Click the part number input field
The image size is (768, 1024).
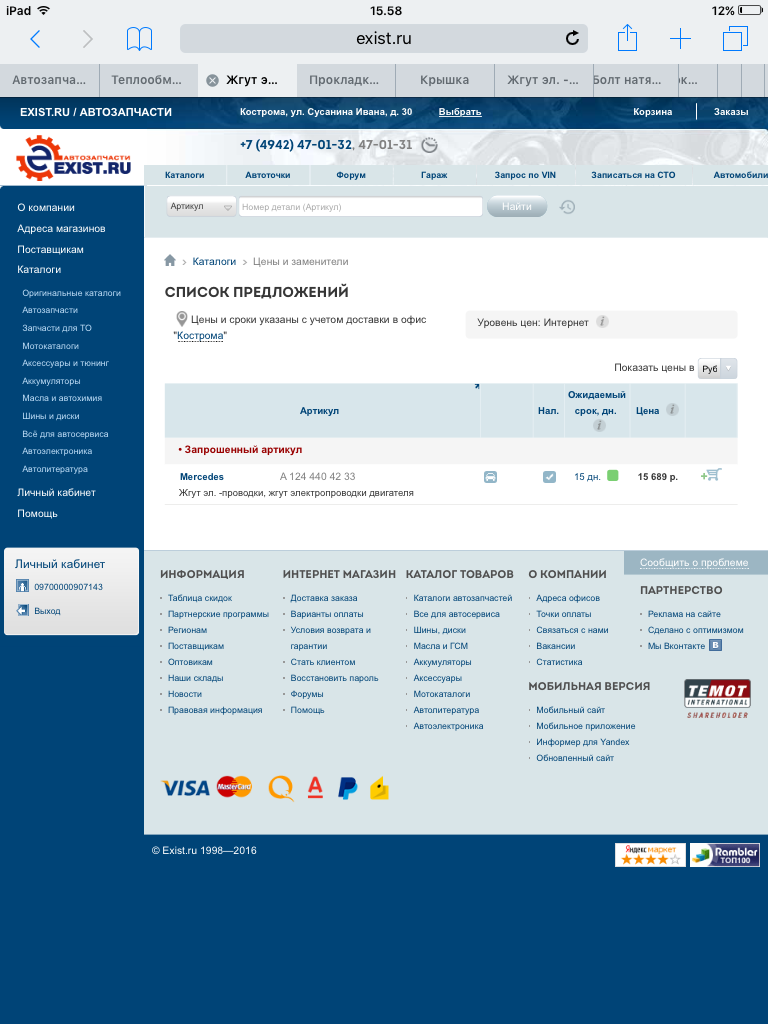(x=360, y=207)
